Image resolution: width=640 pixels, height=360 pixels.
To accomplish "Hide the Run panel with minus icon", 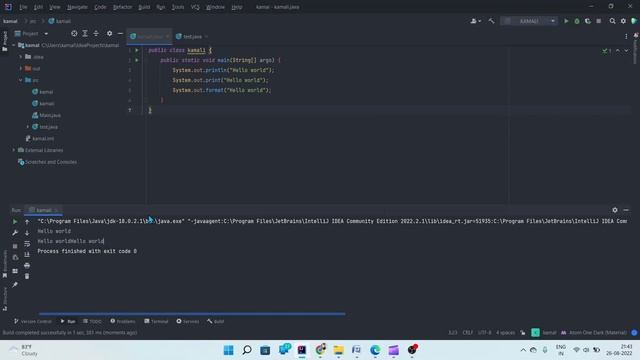I will point(626,210).
